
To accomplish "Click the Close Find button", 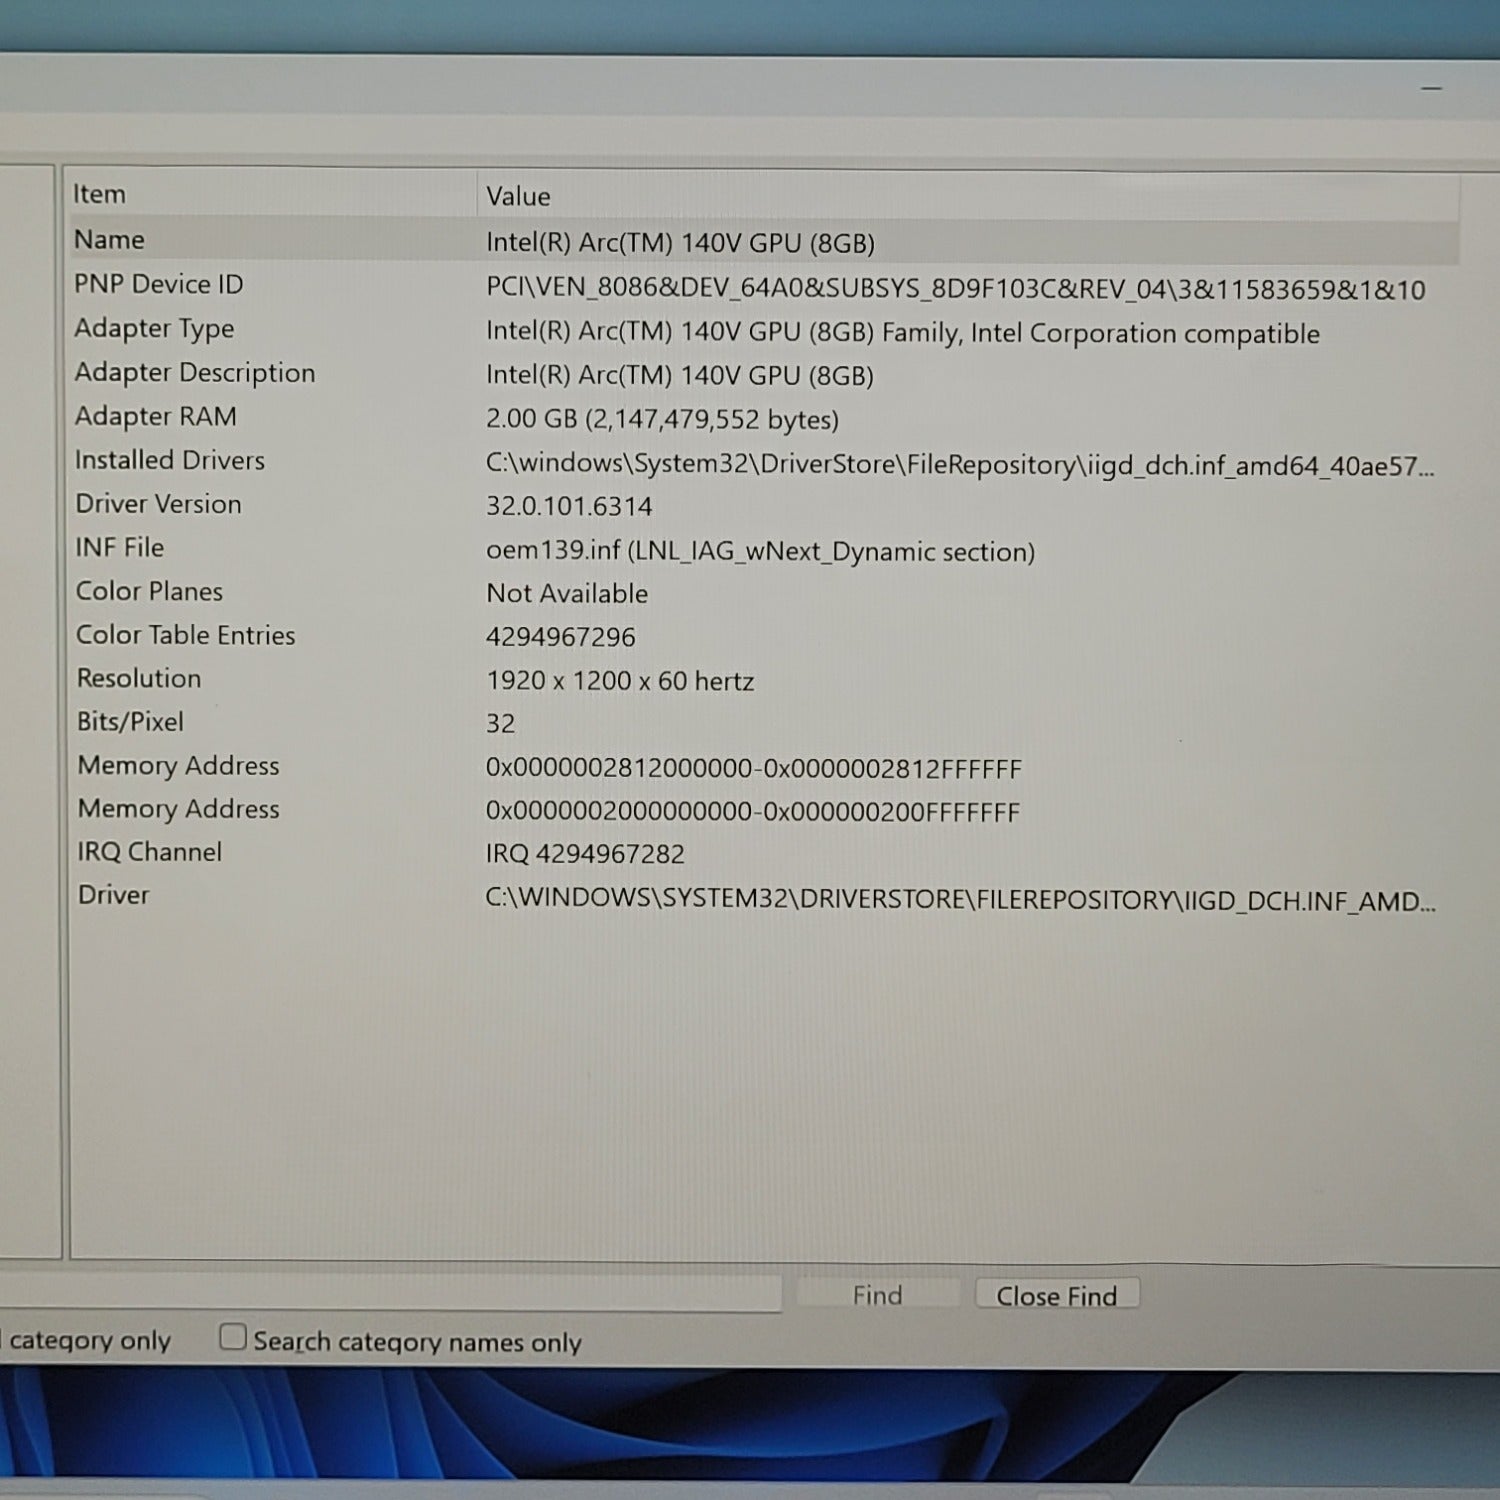I will (1056, 1295).
